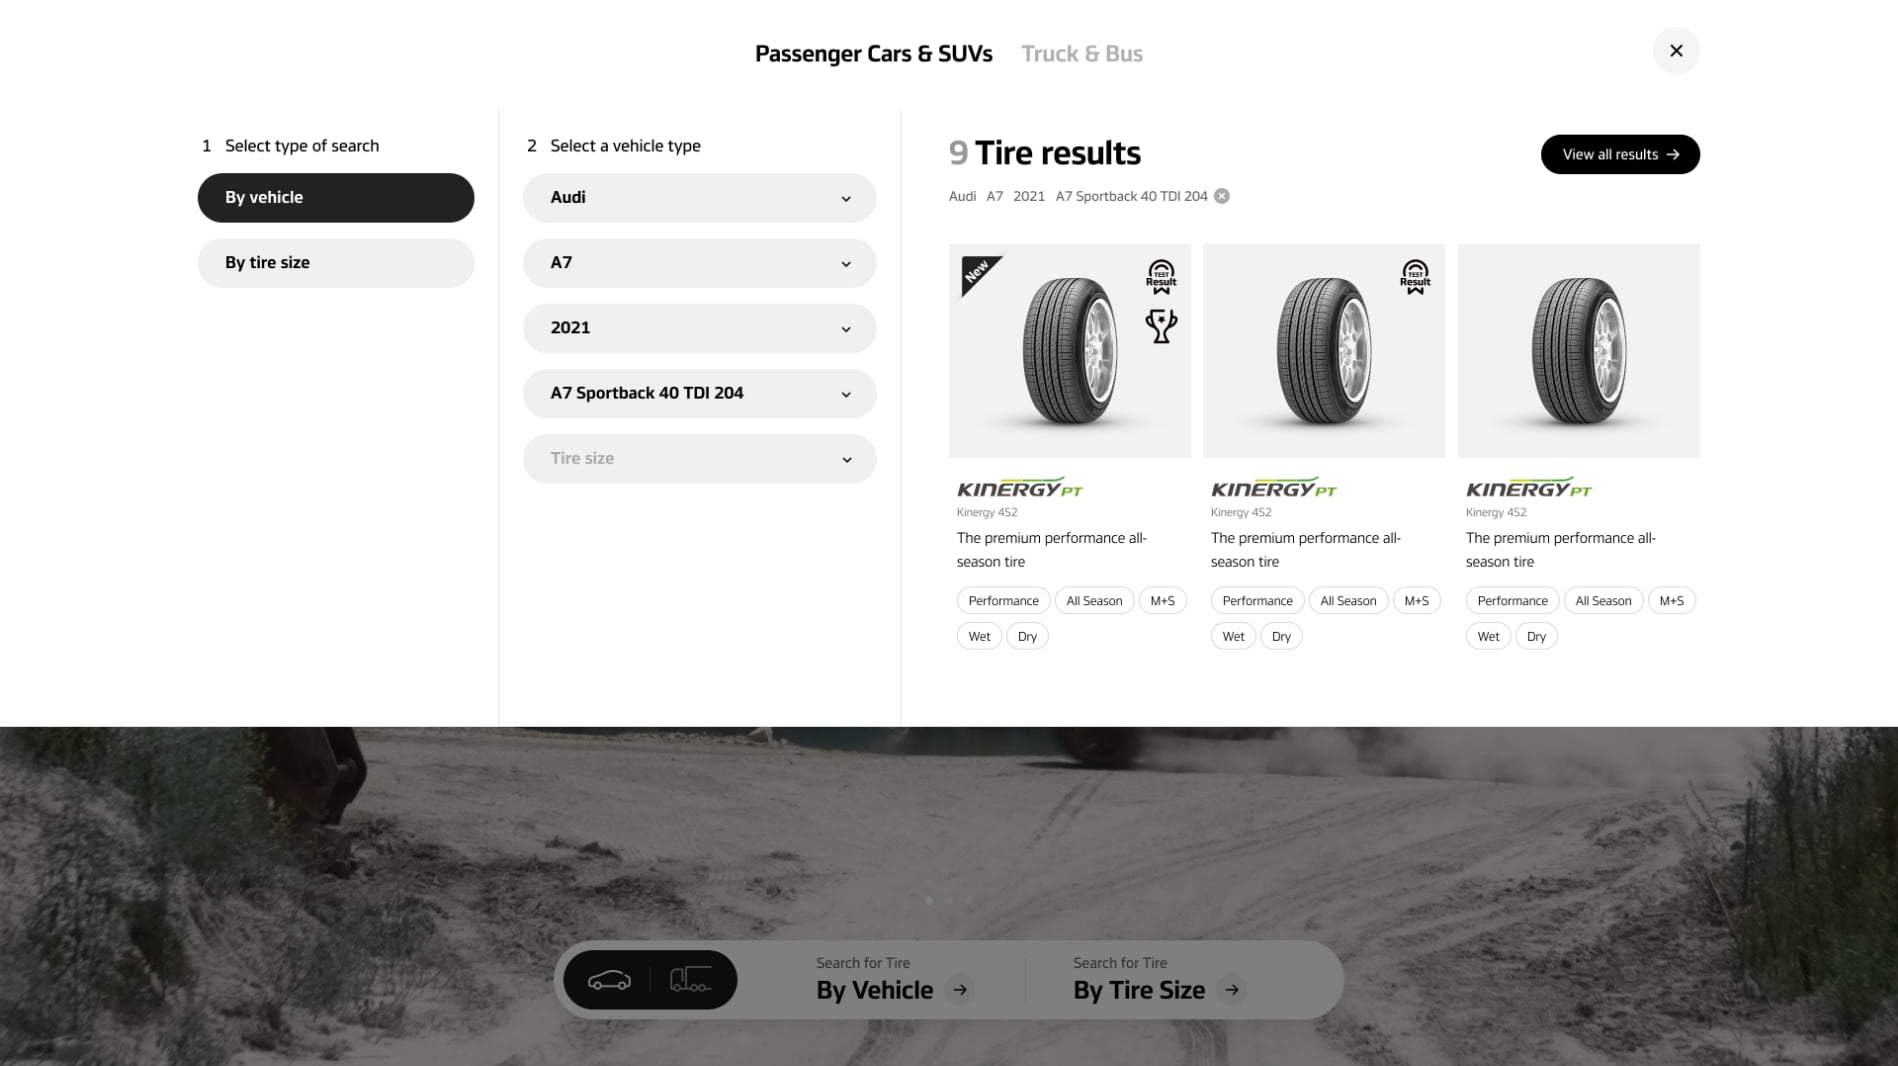The height and width of the screenshot is (1066, 1898).
Task: Select the Passenger Cars & SUVs tab
Action: pos(874,54)
